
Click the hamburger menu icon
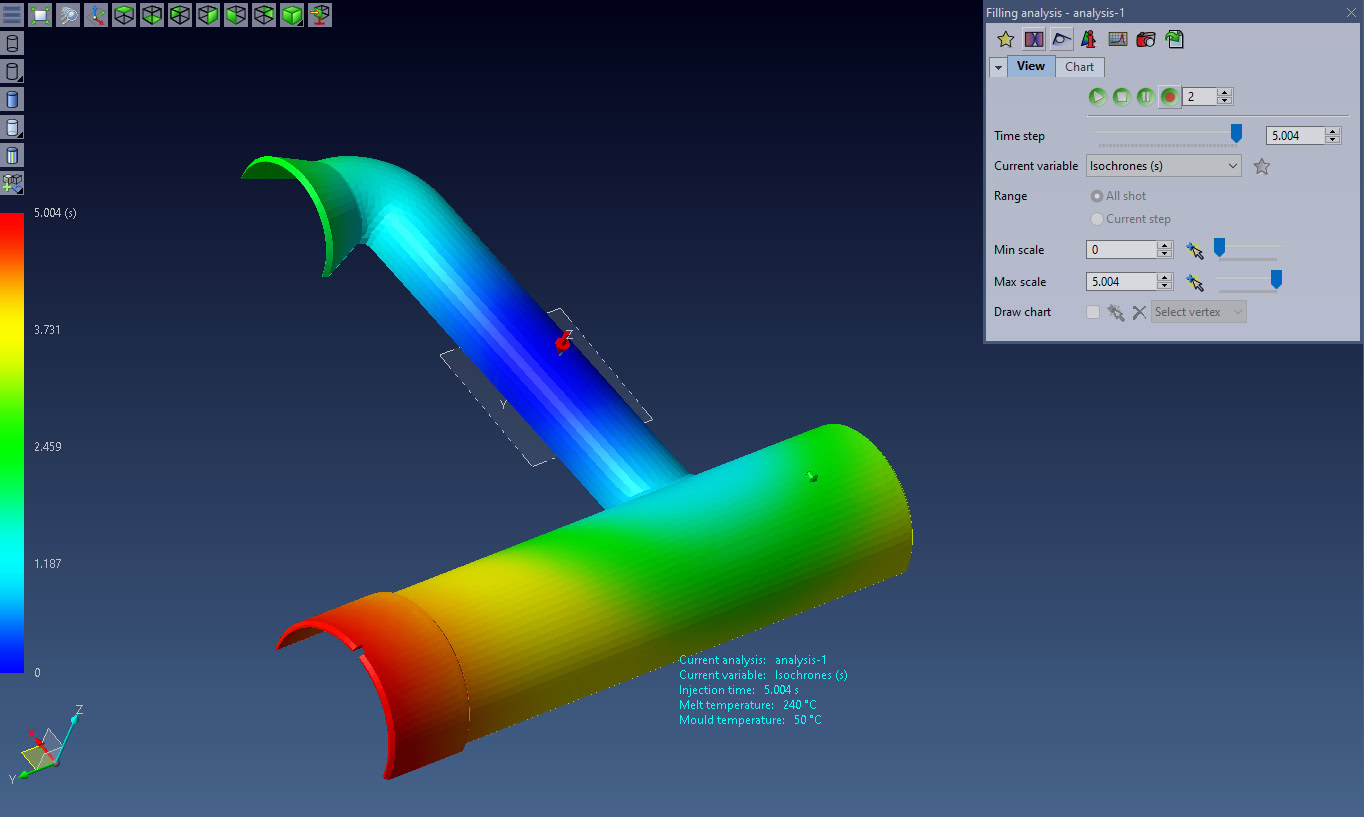(12, 15)
